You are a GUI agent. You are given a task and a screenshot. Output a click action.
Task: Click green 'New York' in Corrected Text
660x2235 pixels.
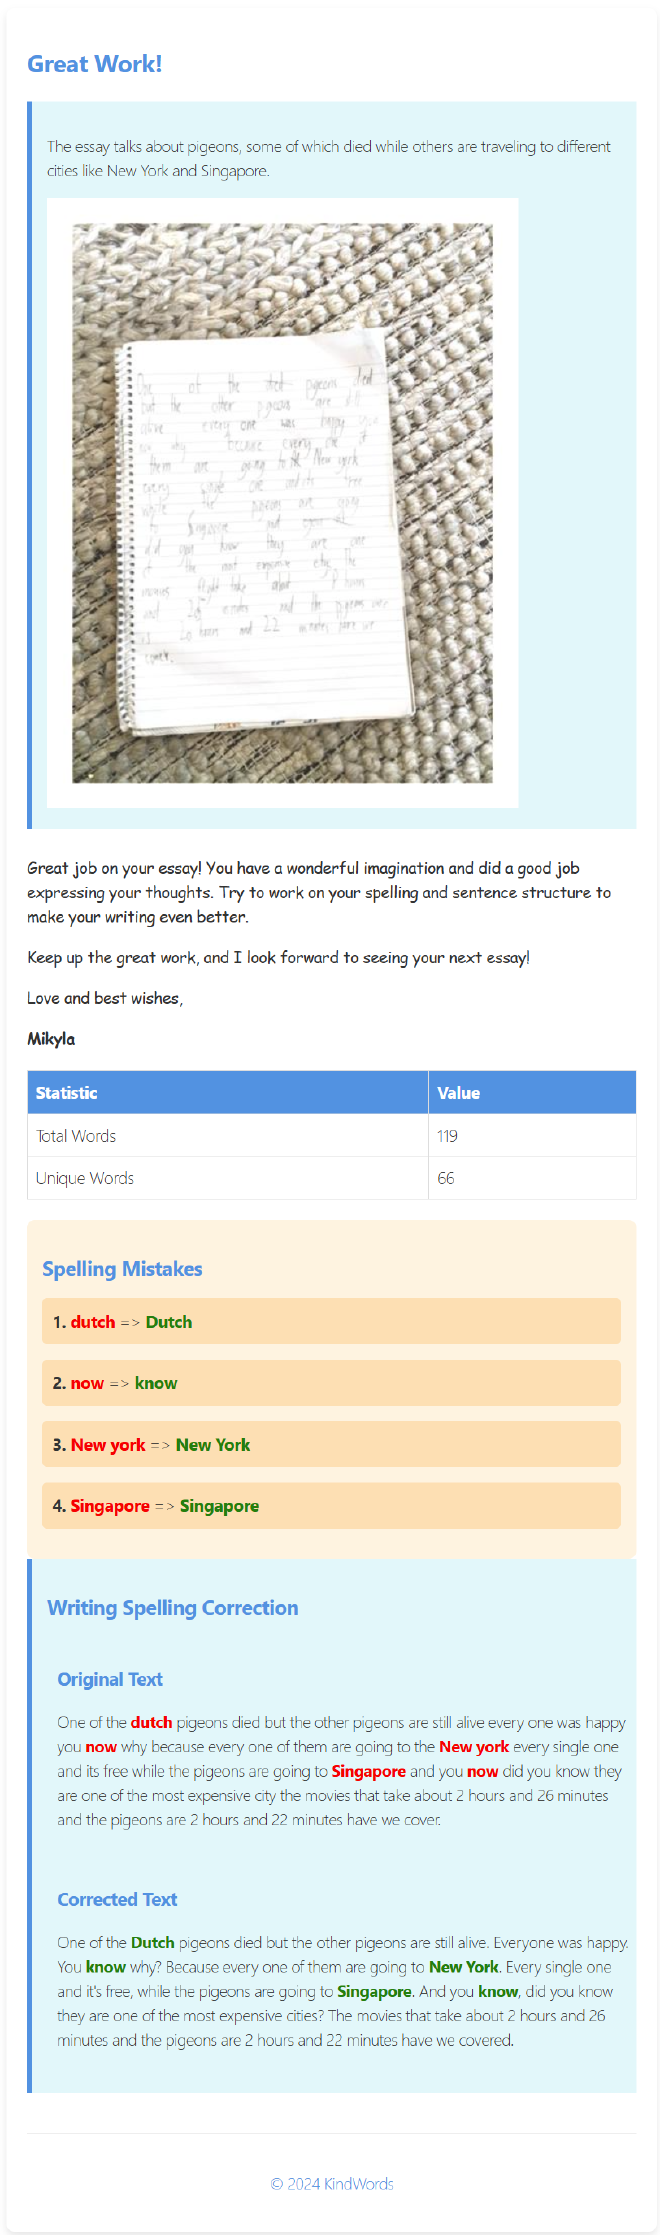pyautogui.click(x=464, y=1967)
